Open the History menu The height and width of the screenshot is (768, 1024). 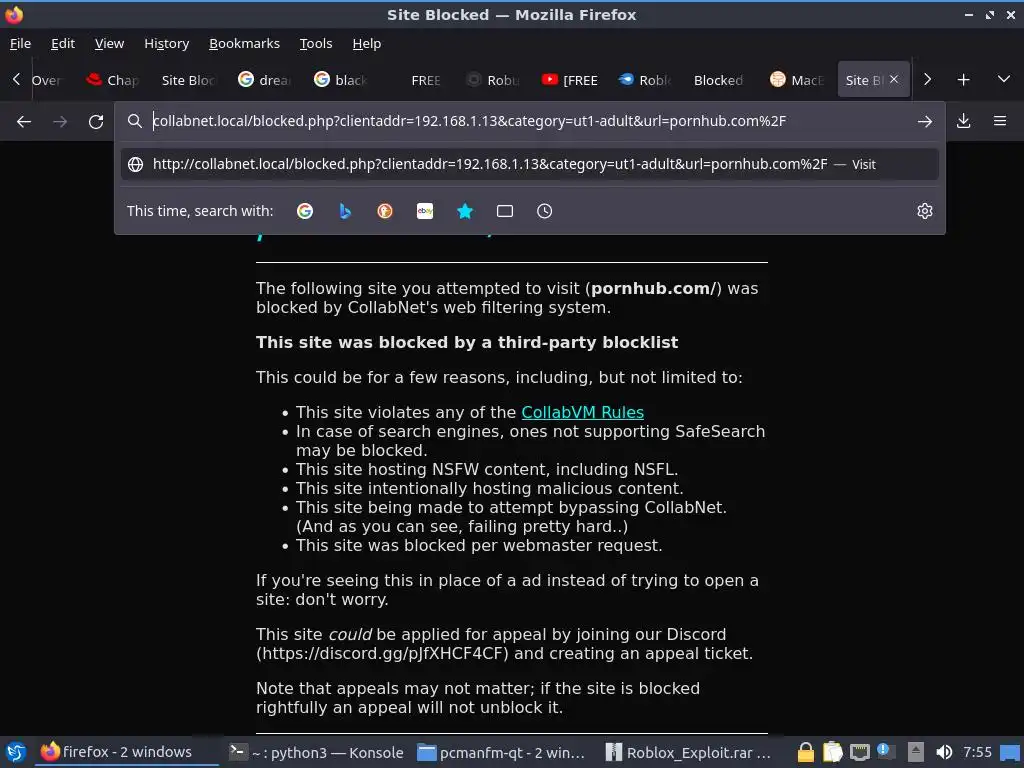[x=167, y=44]
